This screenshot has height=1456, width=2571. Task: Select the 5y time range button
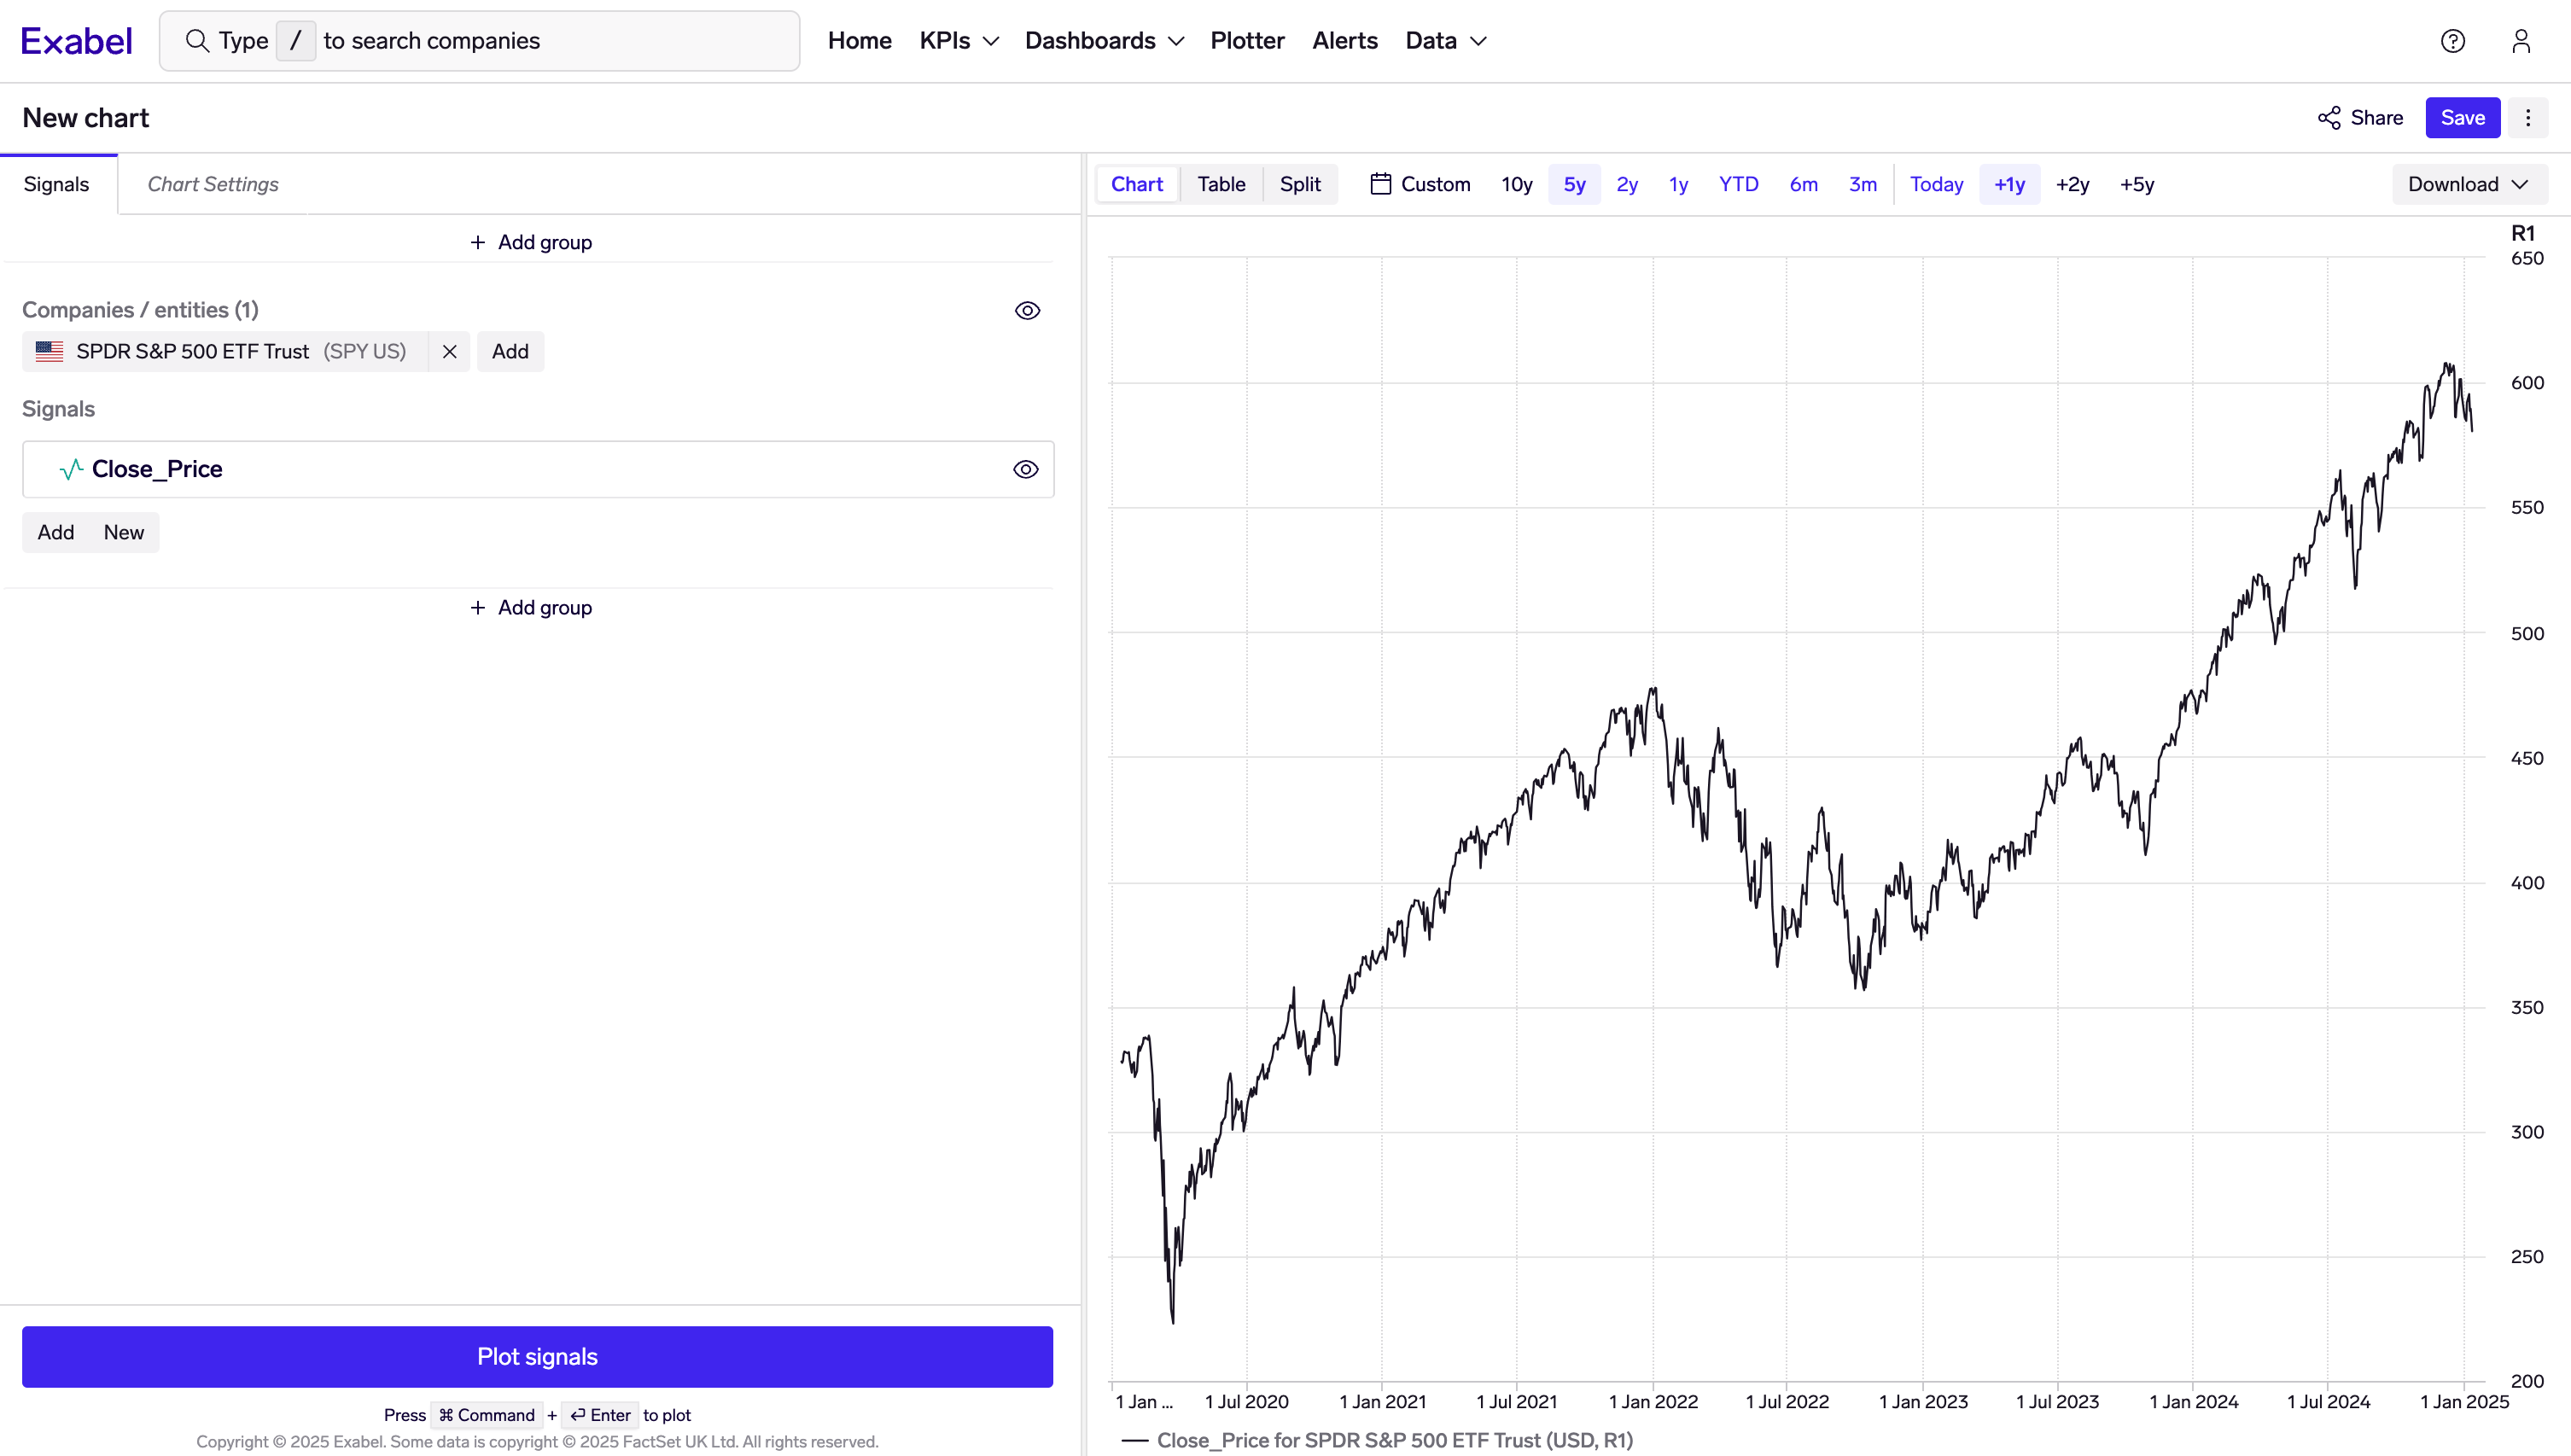[x=1573, y=185]
